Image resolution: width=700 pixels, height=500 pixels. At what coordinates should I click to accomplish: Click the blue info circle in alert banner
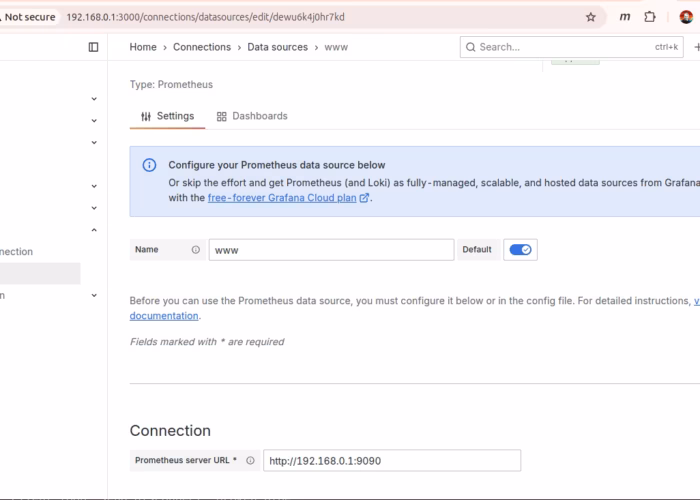coord(149,165)
